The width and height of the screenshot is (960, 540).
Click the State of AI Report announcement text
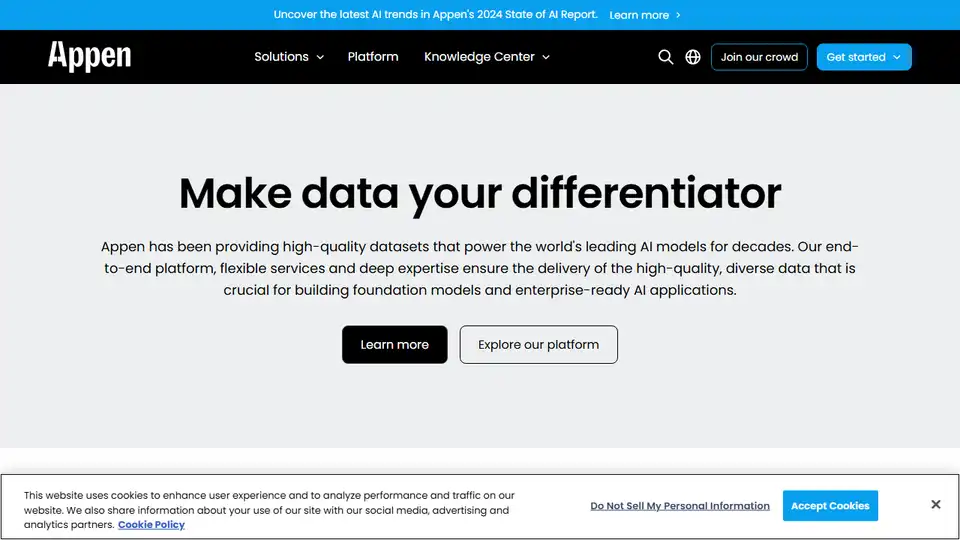point(435,15)
